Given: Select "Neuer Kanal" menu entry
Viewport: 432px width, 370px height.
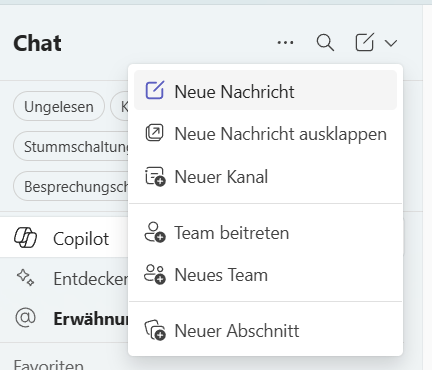Looking at the screenshot, I should click(265, 177).
